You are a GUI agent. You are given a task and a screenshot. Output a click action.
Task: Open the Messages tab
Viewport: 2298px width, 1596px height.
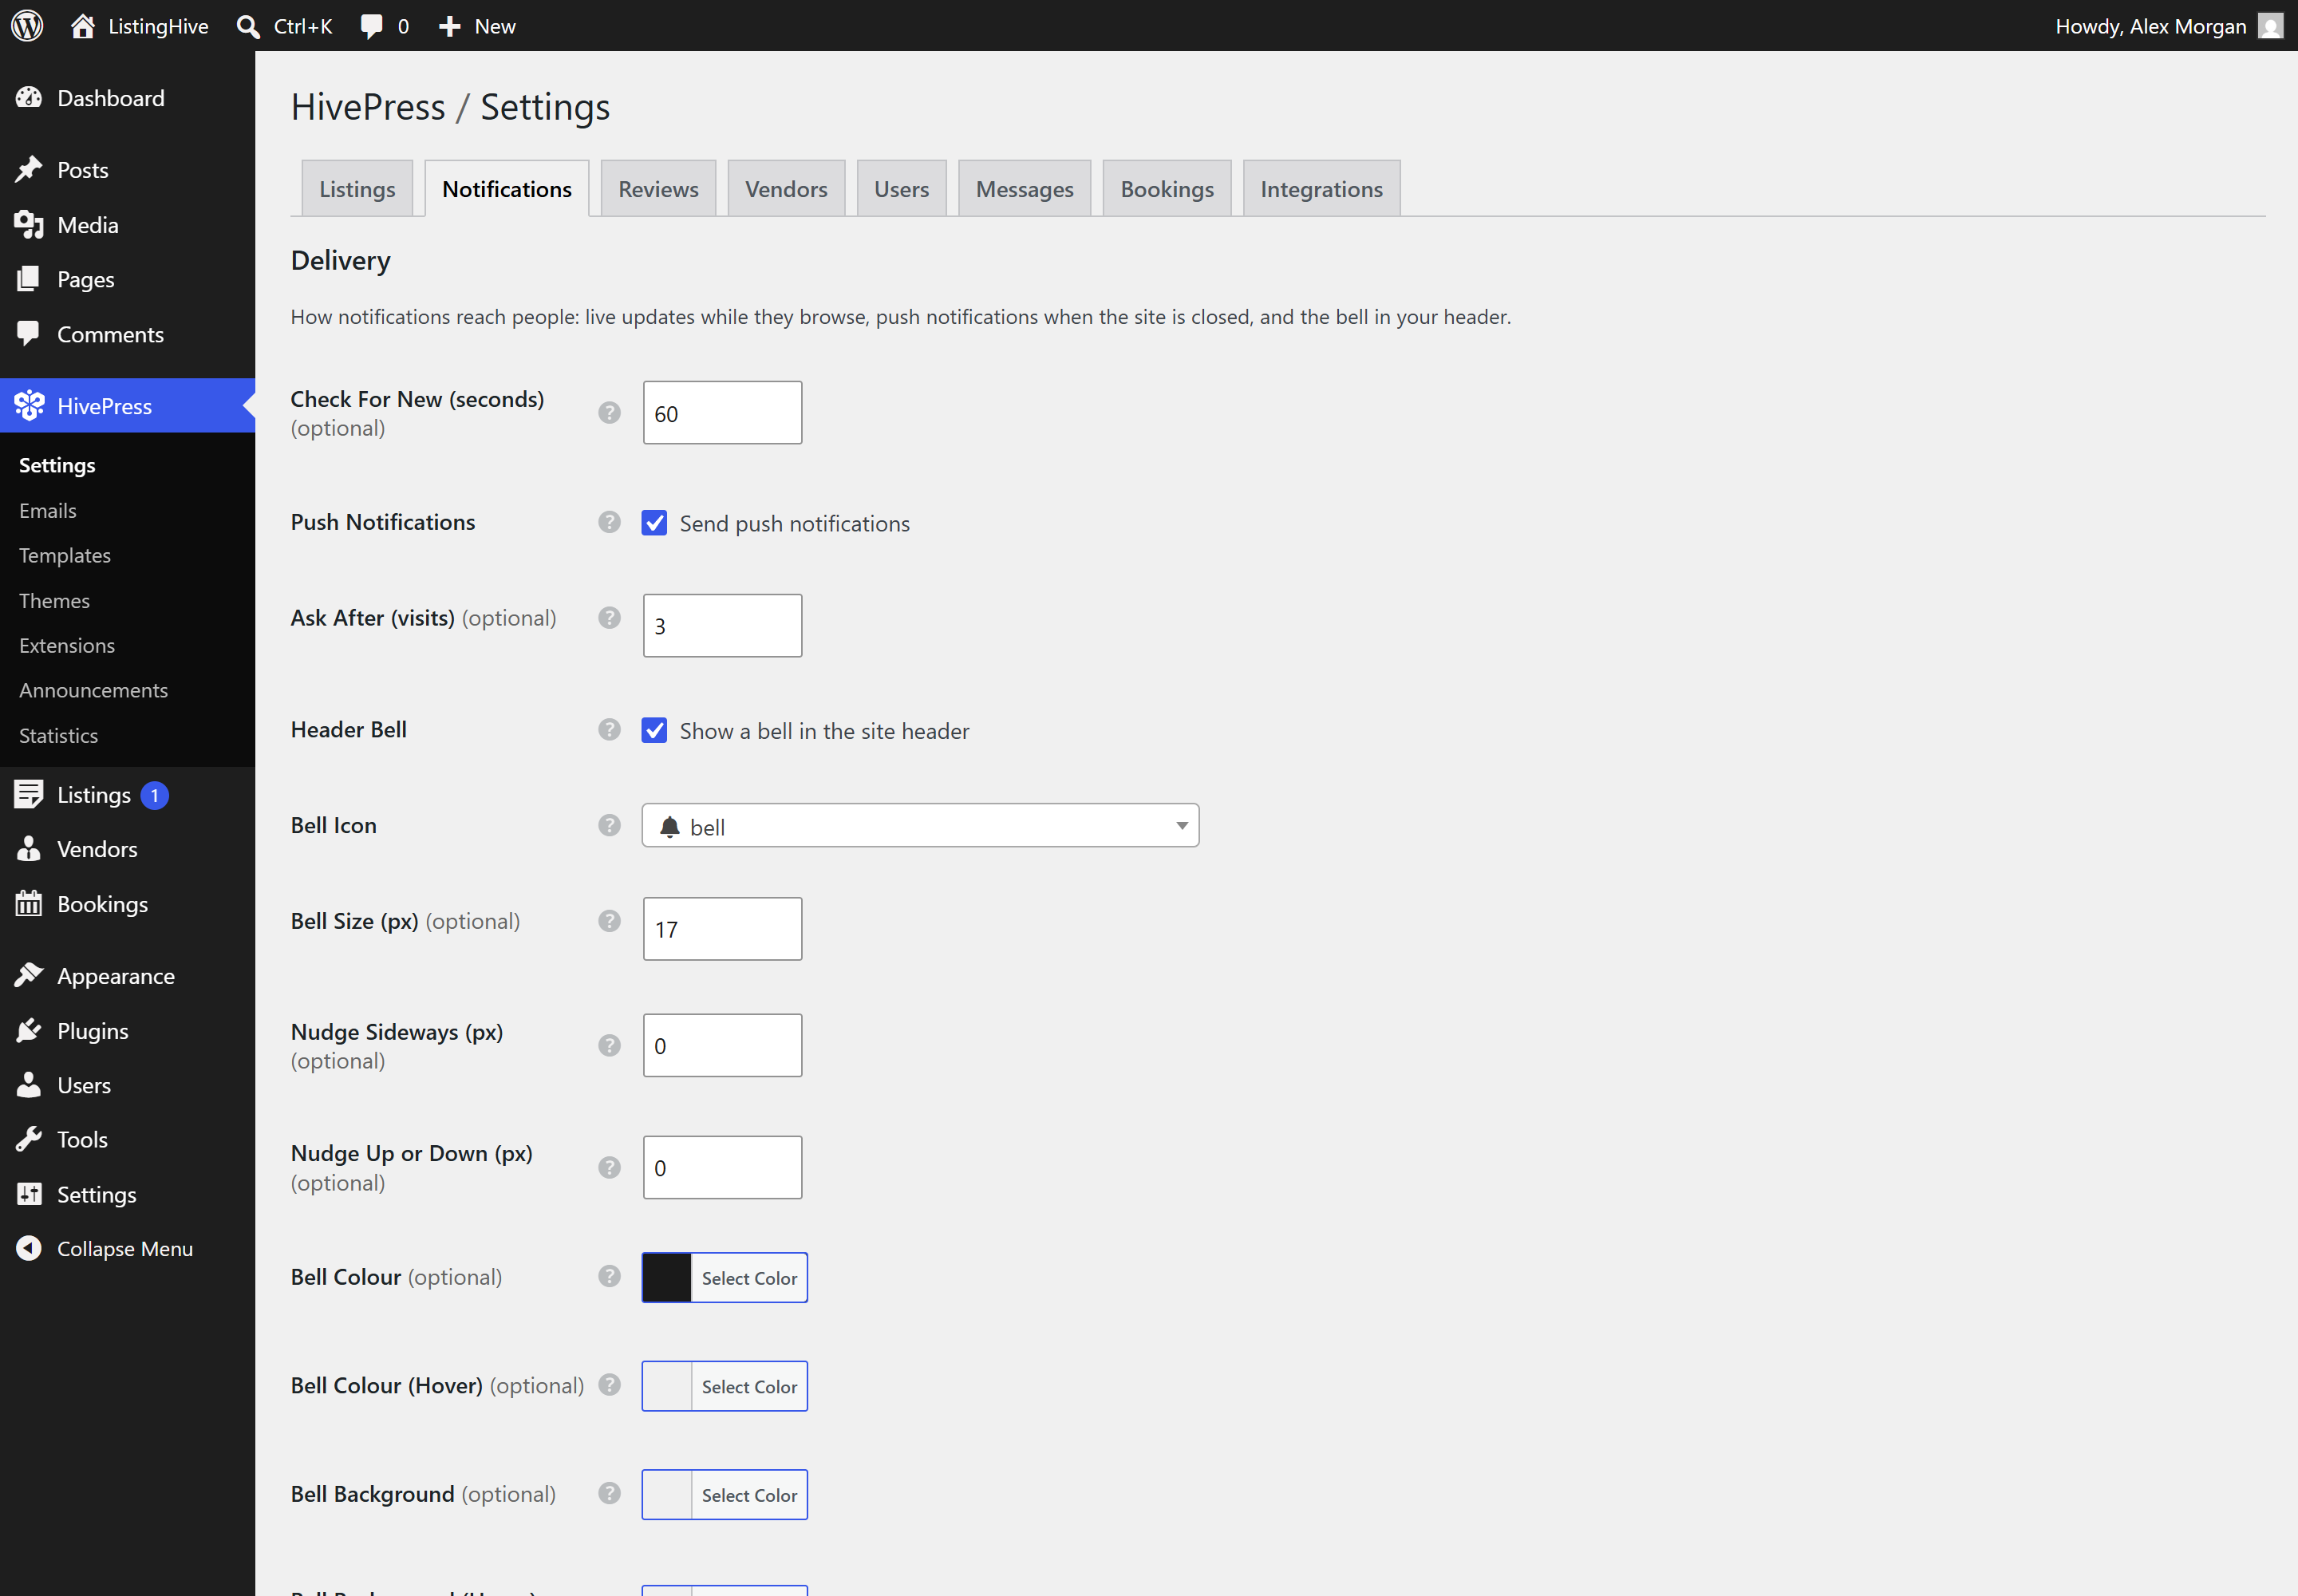[x=1024, y=189]
